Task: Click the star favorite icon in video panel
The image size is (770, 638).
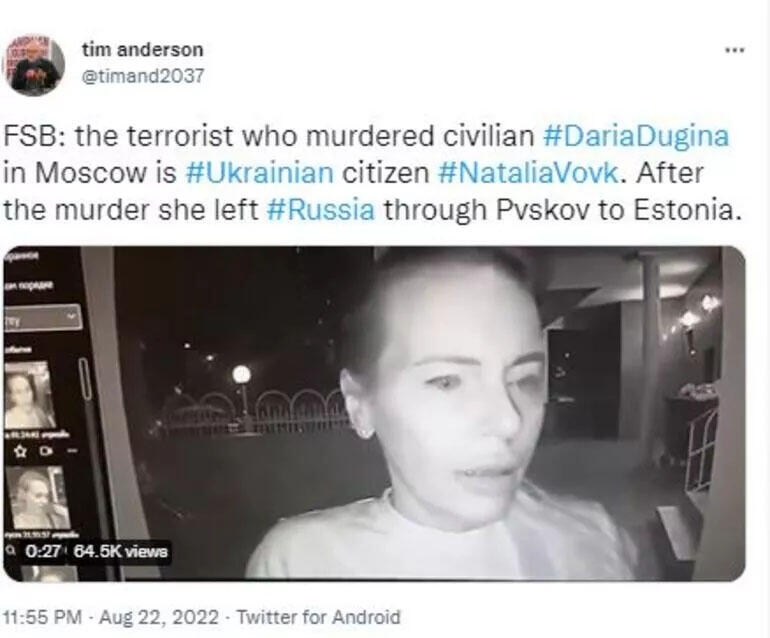Action: [20, 451]
